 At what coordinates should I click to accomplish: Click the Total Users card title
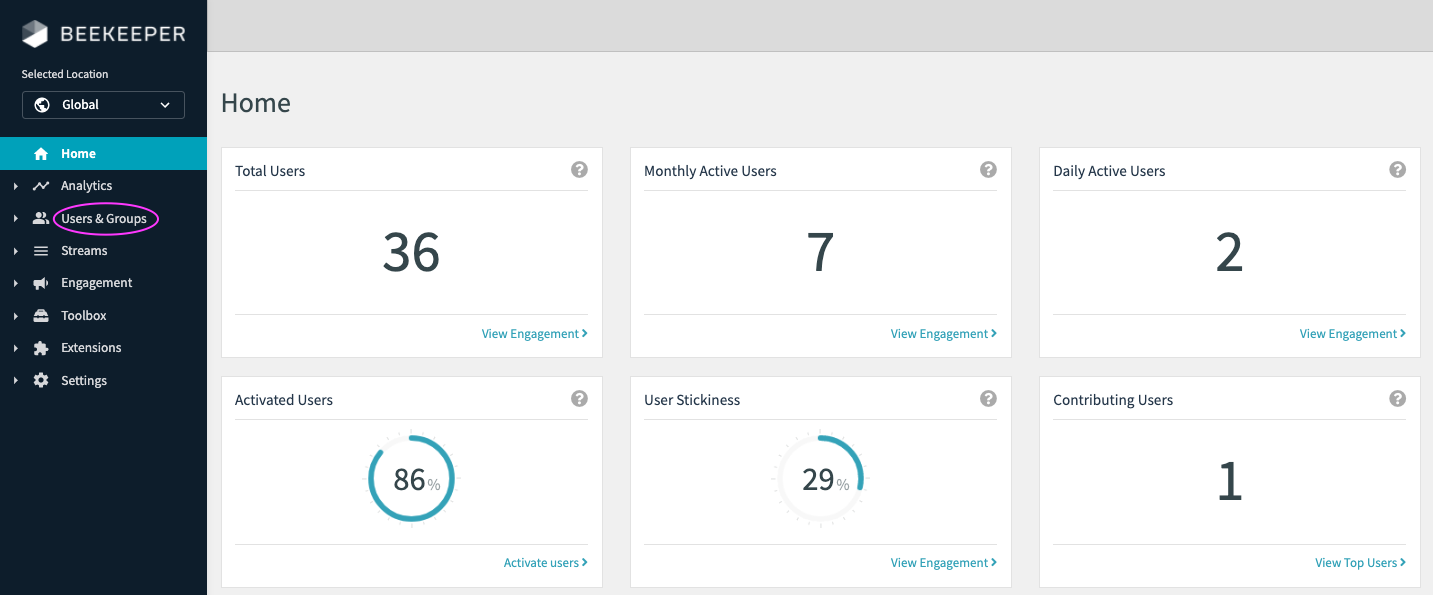270,171
